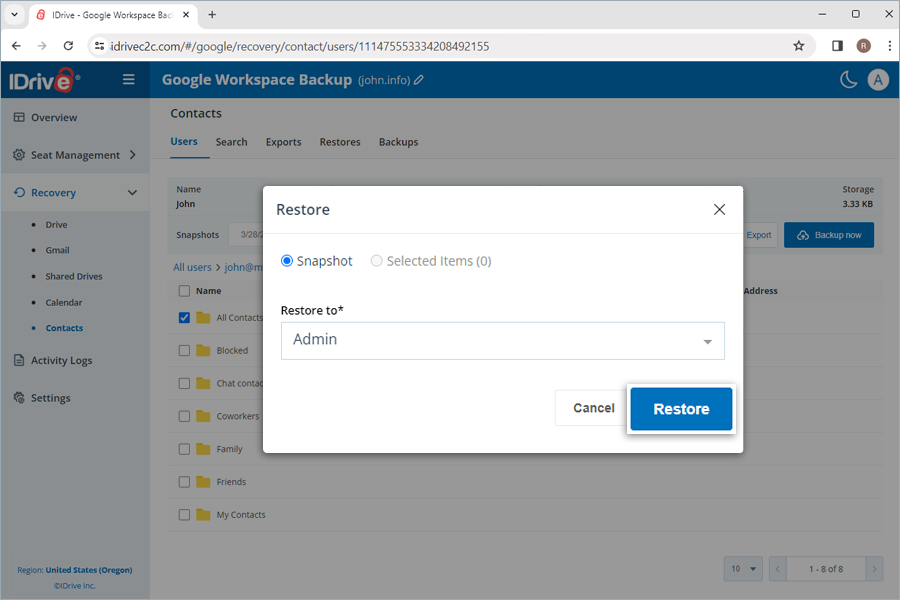
Task: Open the Snapshots date selector
Action: (x=247, y=235)
